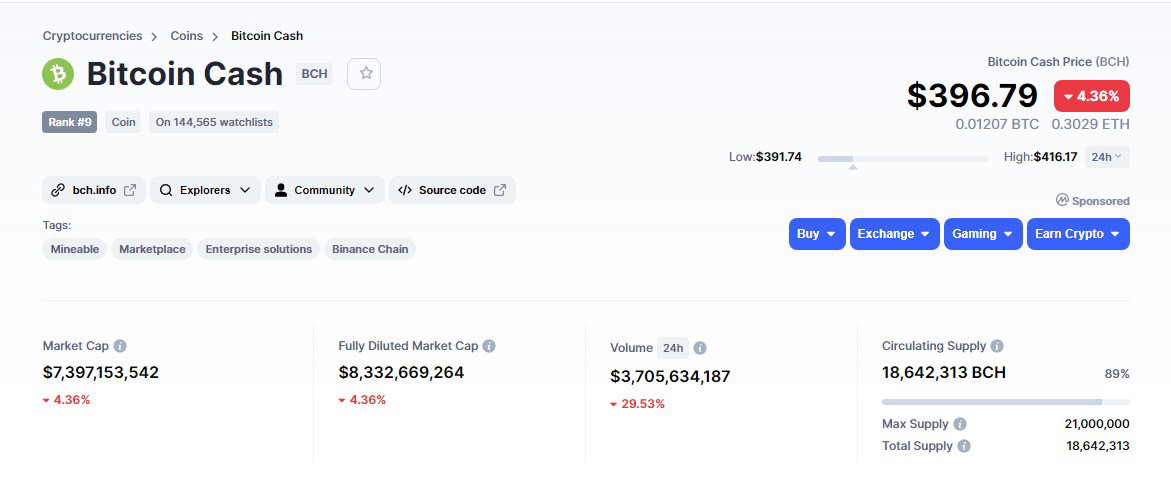Open the Exchange dropdown
This screenshot has height=478, width=1171.
point(895,234)
